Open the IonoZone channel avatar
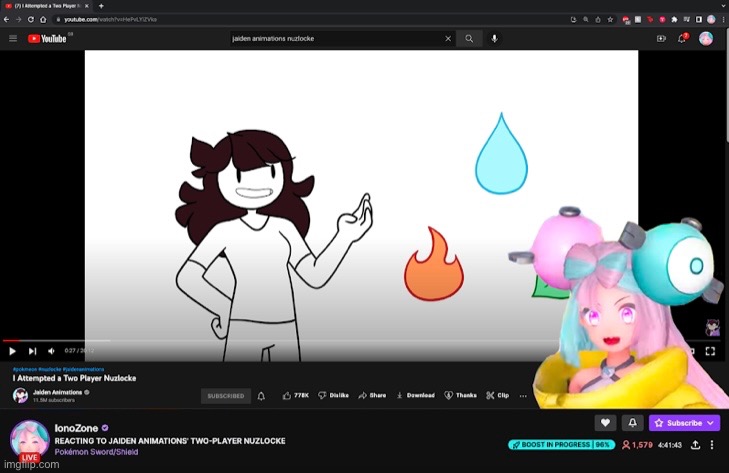Screen dimensions: 729x473 (30, 440)
